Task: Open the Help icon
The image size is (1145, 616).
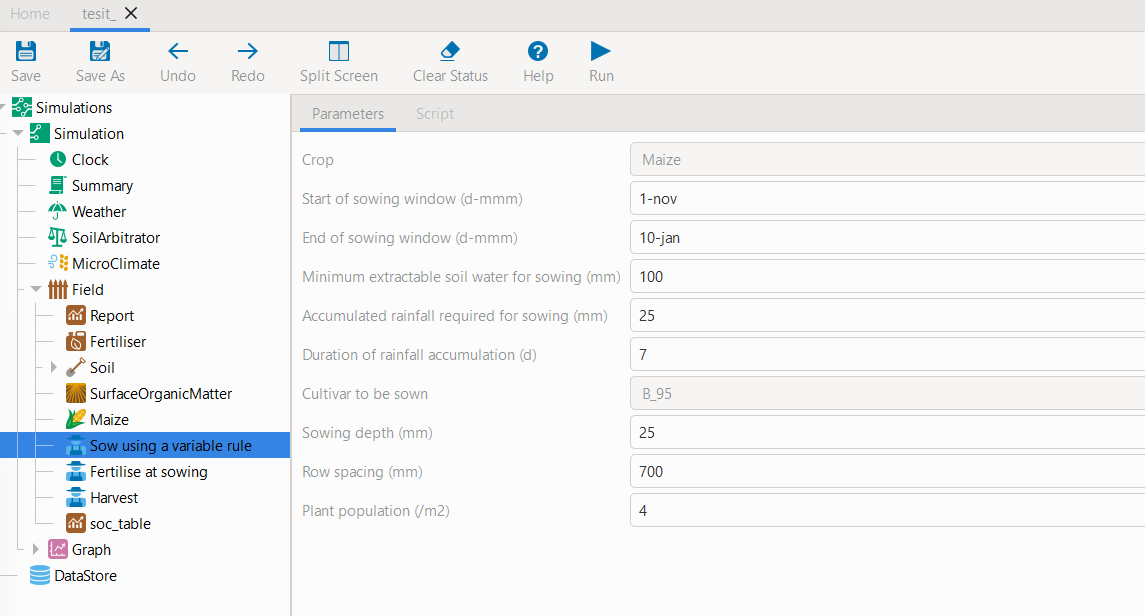Action: [x=538, y=52]
